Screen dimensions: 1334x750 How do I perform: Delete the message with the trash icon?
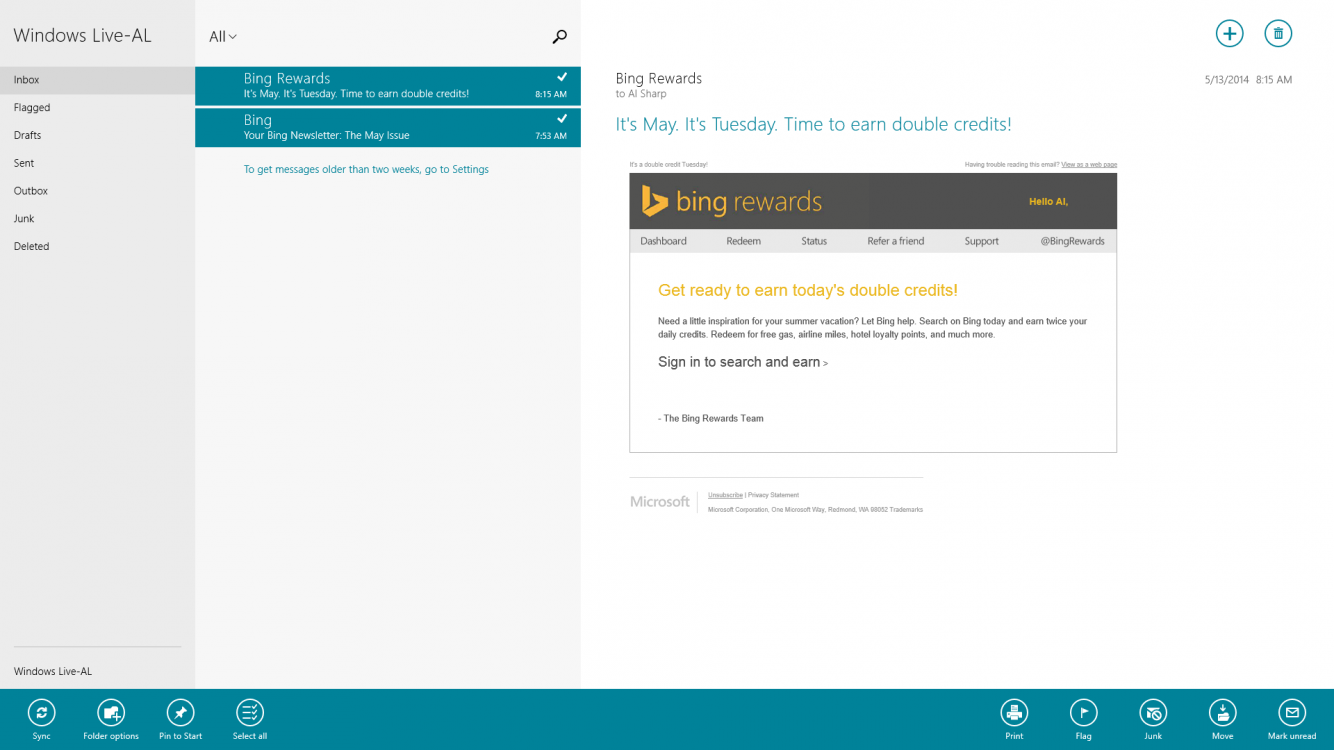coord(1278,33)
